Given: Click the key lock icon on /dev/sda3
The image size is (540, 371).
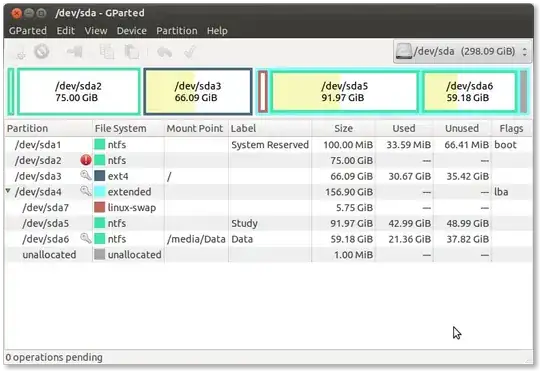Looking at the screenshot, I should [x=85, y=176].
